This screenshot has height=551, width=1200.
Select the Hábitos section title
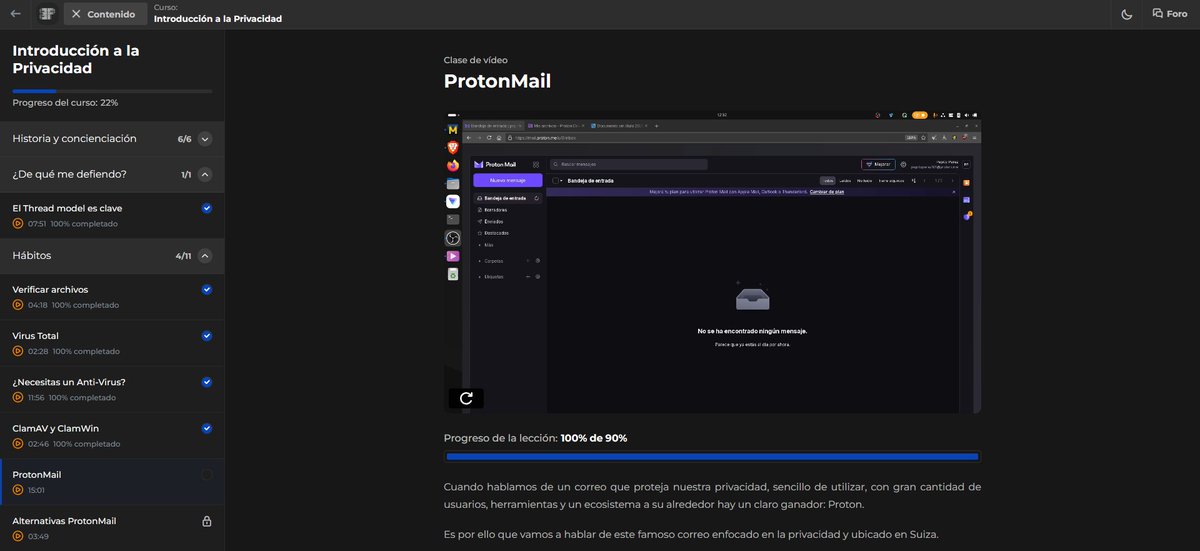(32, 256)
